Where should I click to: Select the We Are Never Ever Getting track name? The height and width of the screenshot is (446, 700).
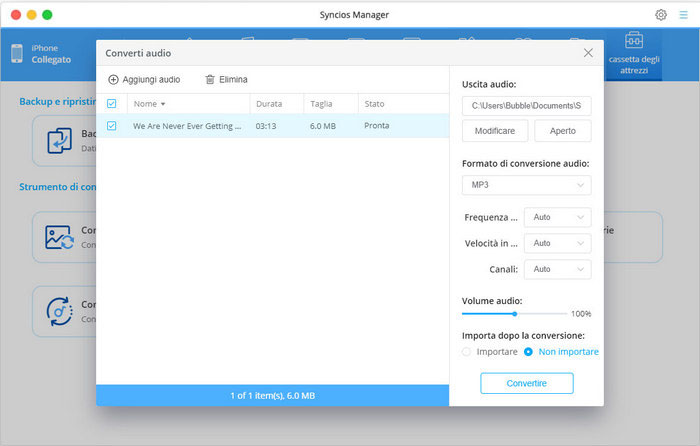pyautogui.click(x=187, y=126)
